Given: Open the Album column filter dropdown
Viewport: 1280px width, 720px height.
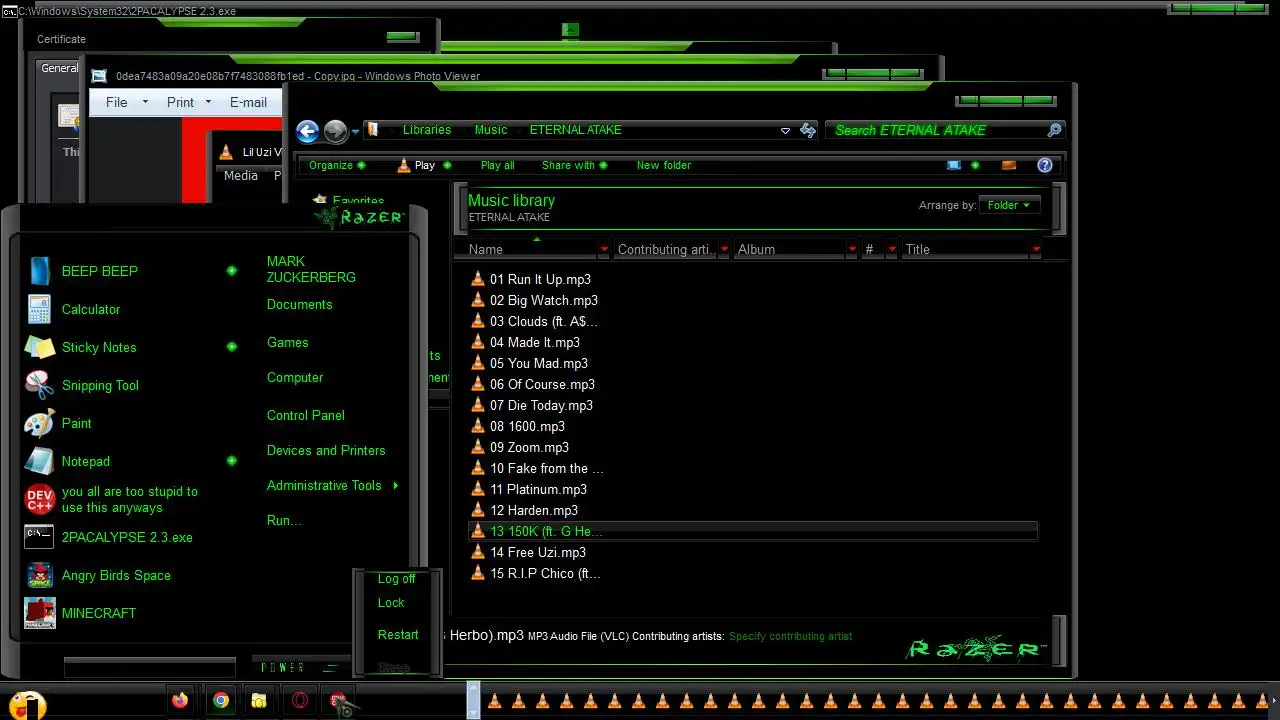Looking at the screenshot, I should pos(852,250).
